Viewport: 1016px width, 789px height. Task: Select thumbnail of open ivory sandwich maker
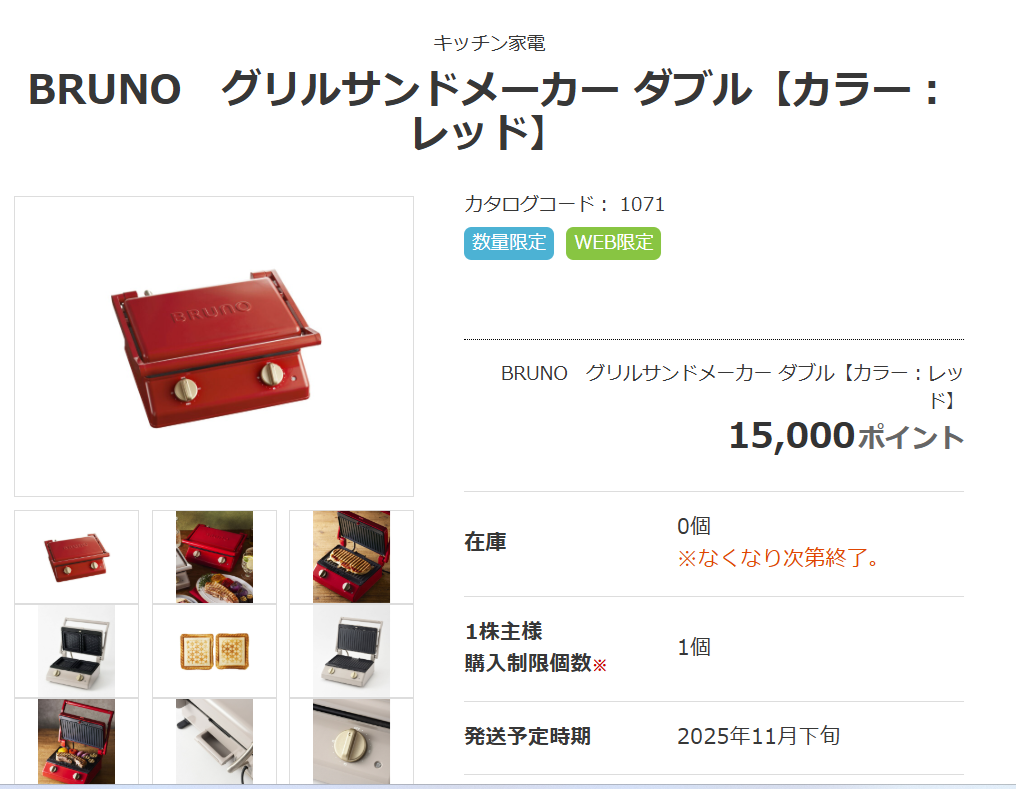[x=76, y=651]
